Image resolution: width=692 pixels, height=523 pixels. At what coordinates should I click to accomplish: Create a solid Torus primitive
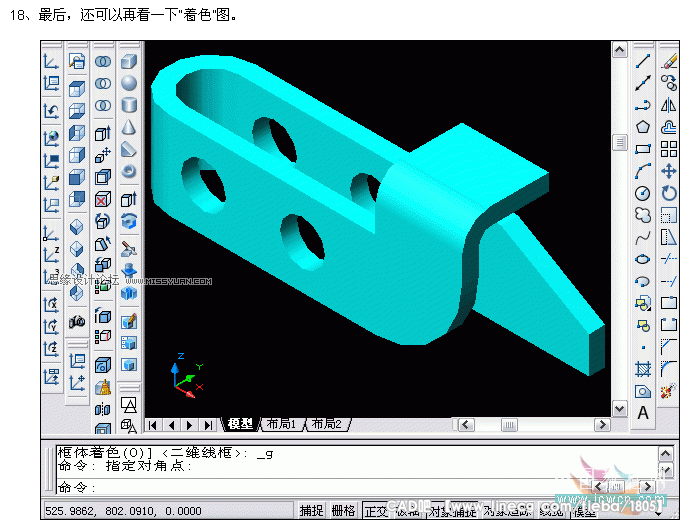tap(128, 171)
